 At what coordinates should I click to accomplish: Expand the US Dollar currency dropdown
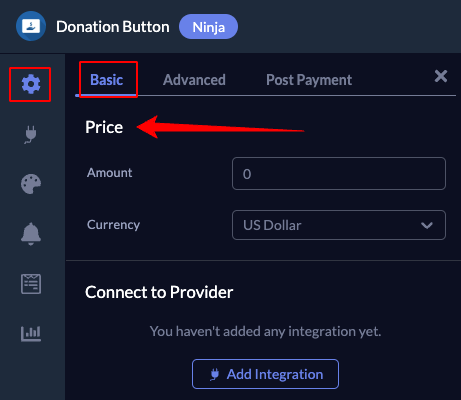[339, 225]
